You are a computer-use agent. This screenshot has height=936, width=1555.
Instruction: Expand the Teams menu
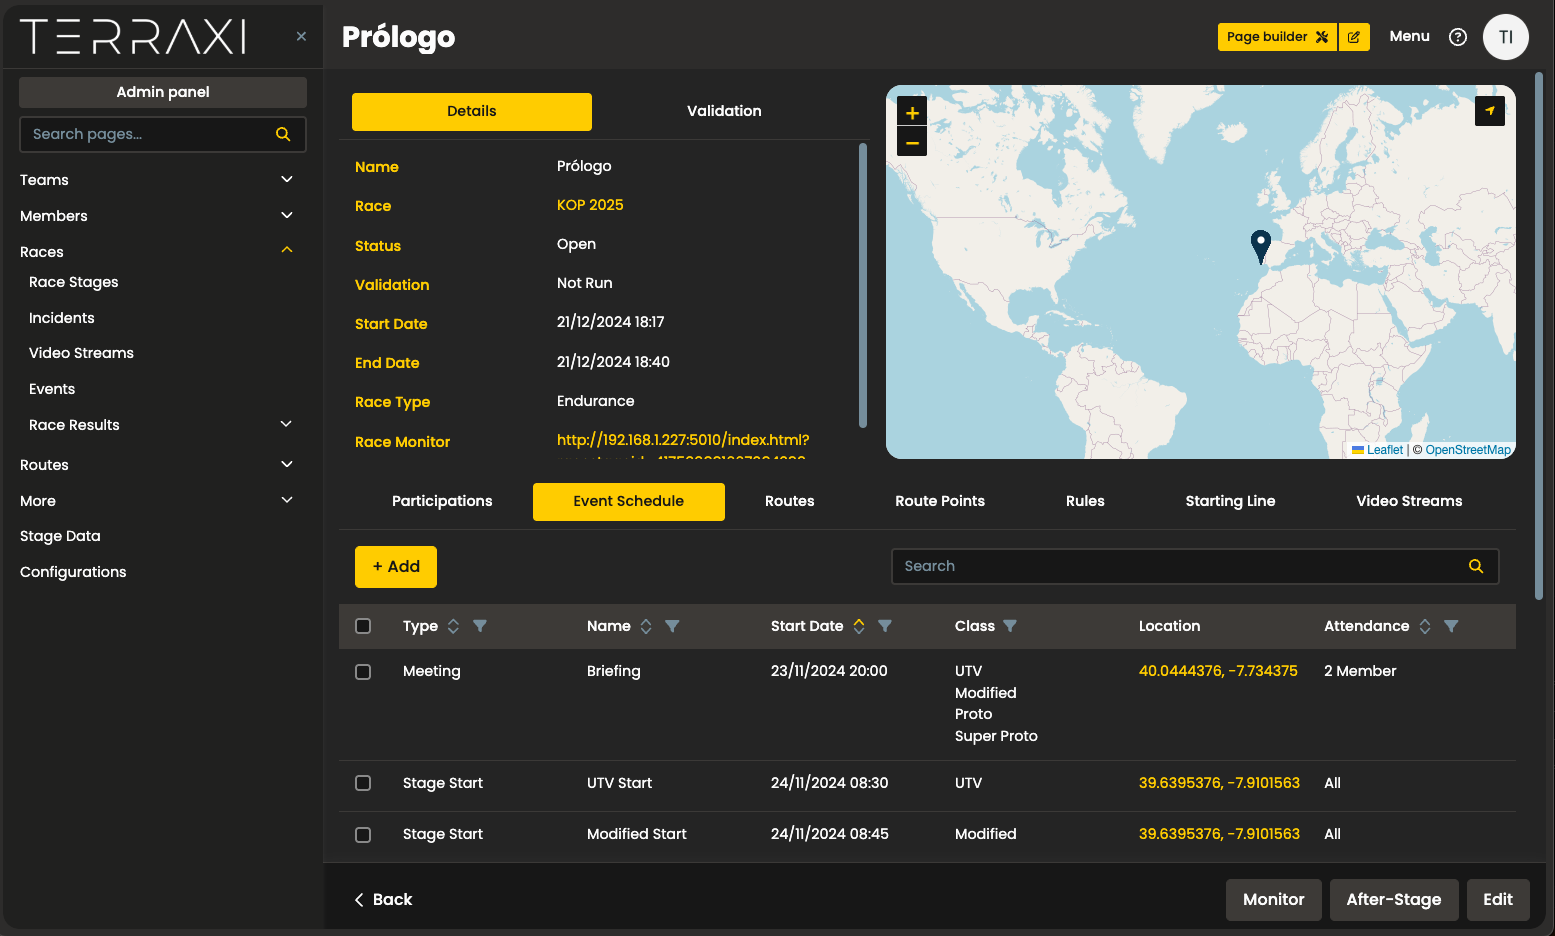point(287,179)
